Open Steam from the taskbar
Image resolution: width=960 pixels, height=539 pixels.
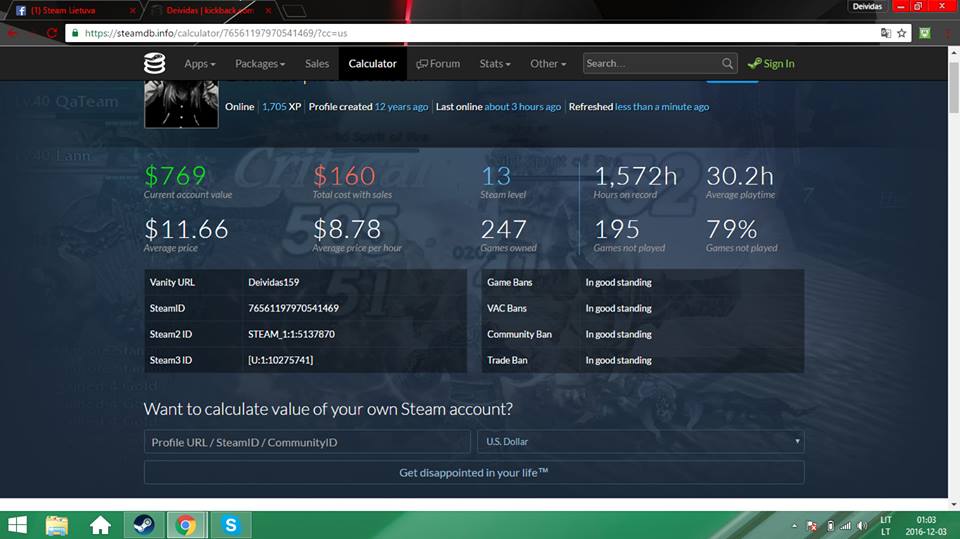(x=144, y=525)
